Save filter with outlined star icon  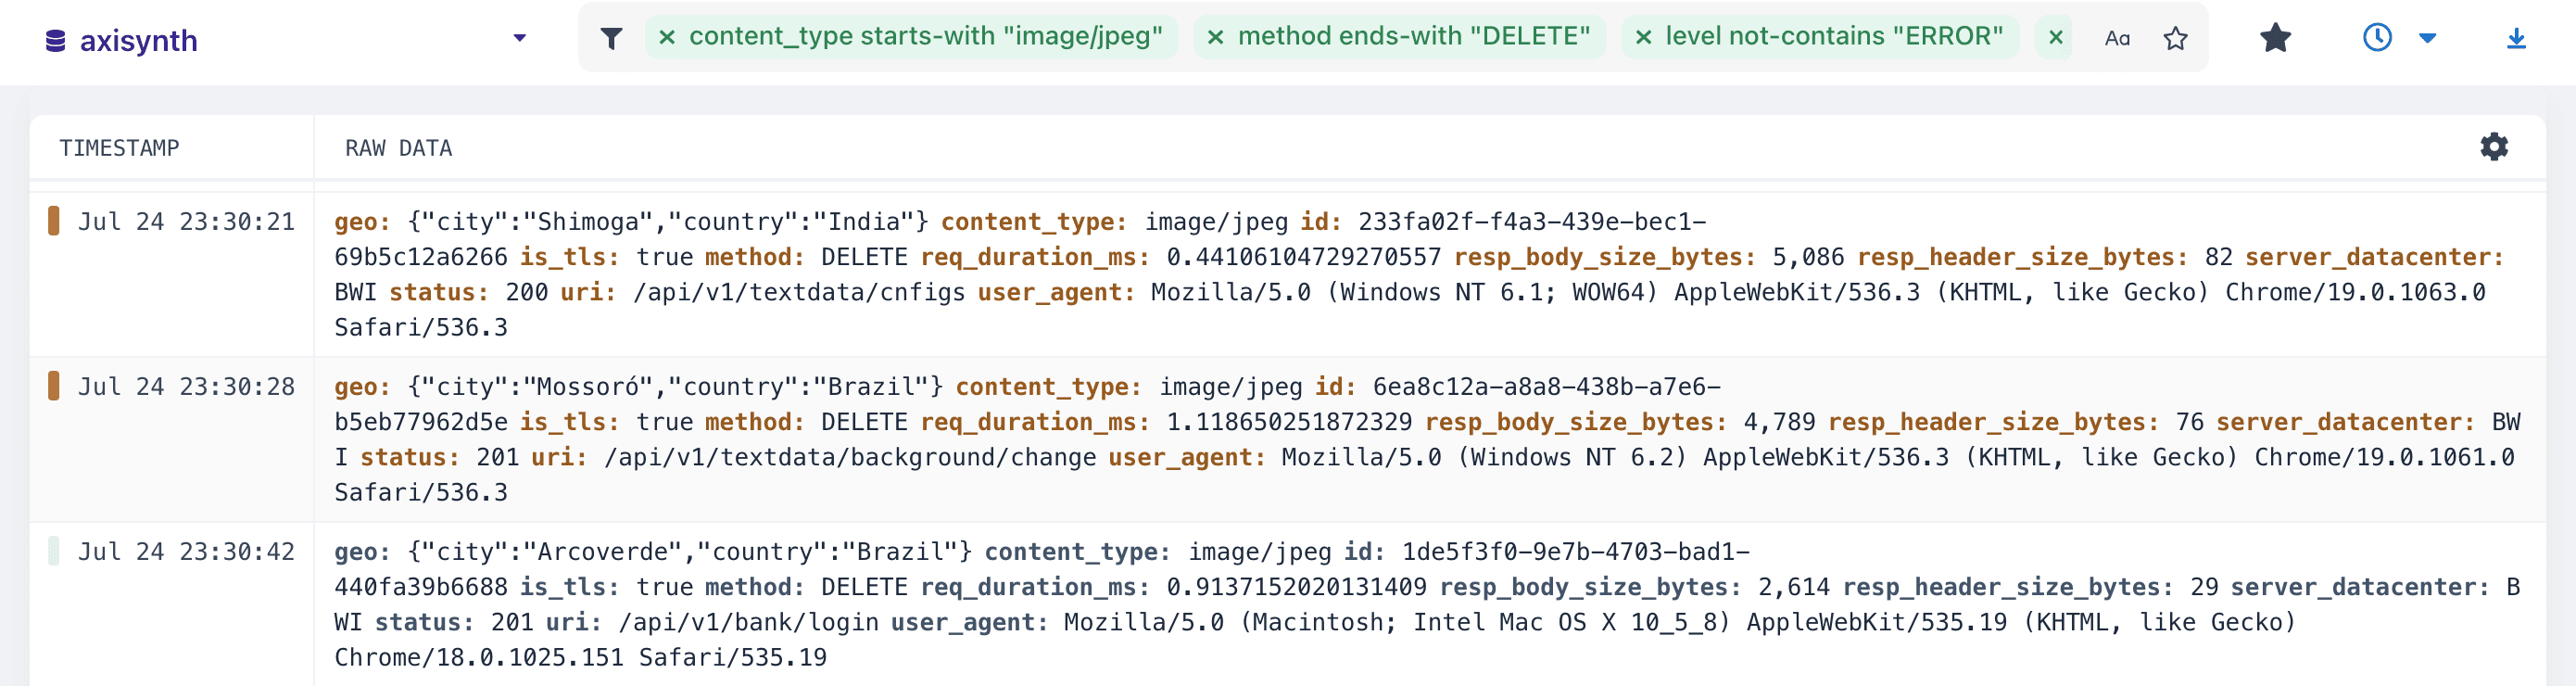point(2175,38)
